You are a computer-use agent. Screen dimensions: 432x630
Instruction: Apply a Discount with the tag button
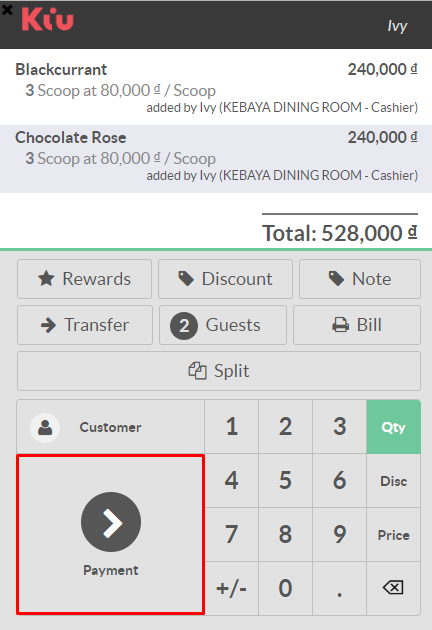point(225,279)
